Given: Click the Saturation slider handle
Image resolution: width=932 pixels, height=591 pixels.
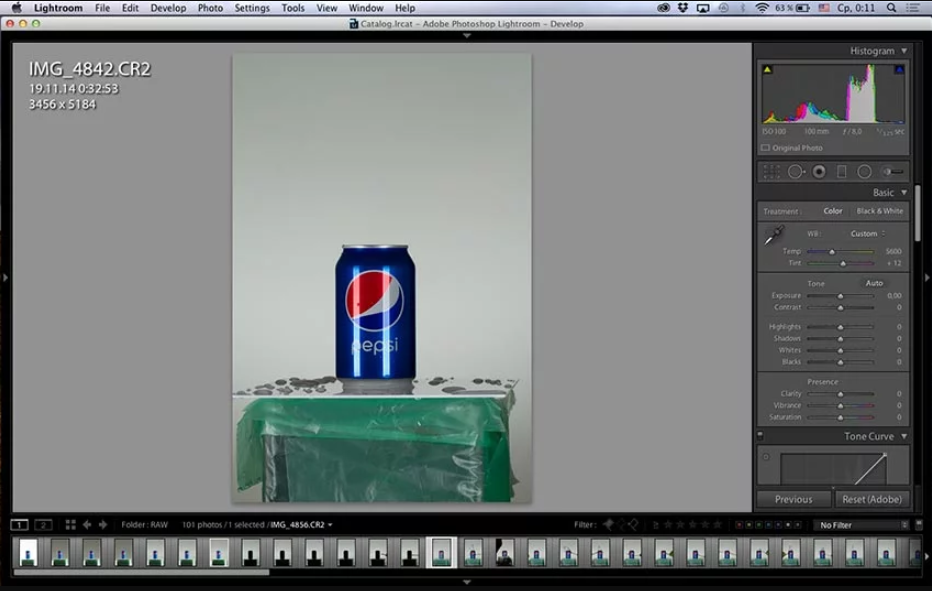Looking at the screenshot, I should click(840, 417).
